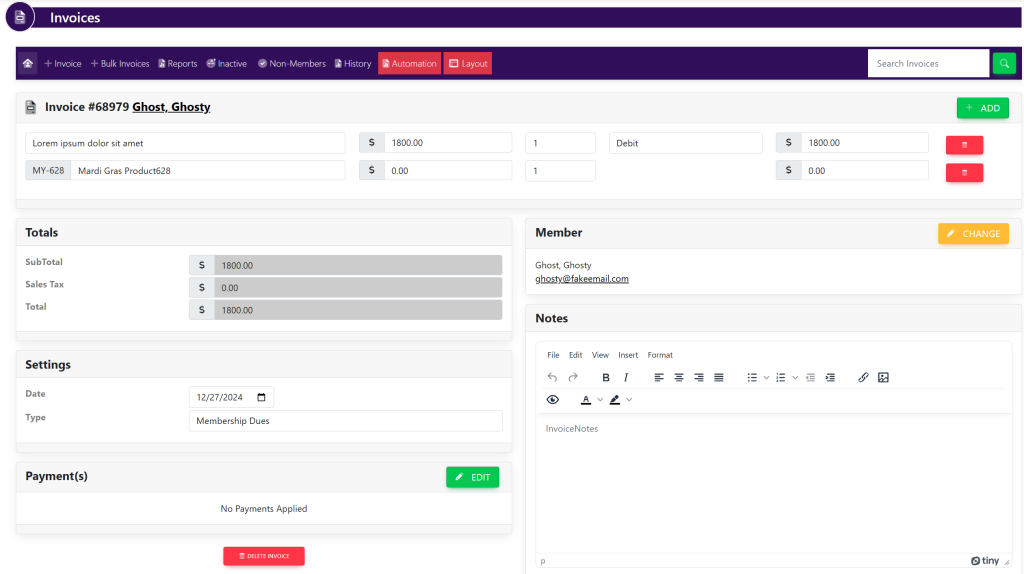Toggle the notes preview eye icon
The image size is (1024, 574).
pyautogui.click(x=552, y=400)
